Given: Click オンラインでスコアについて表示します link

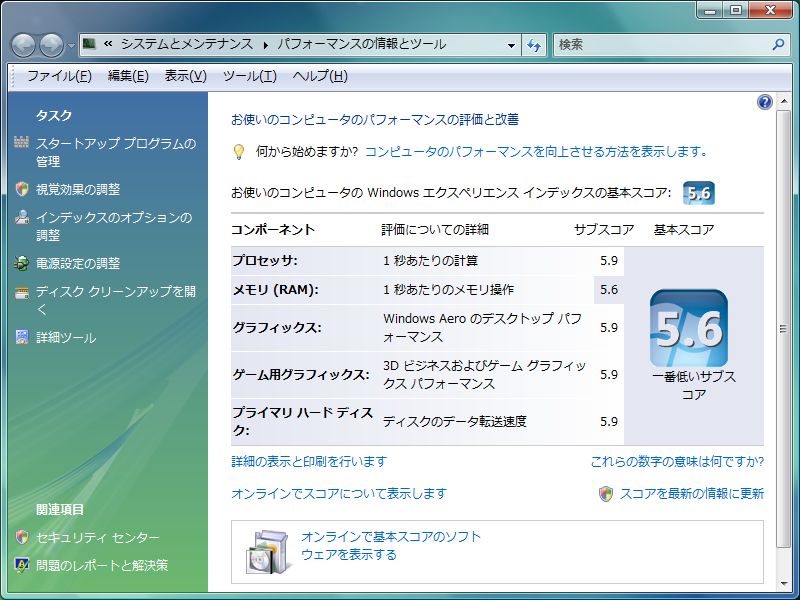Looking at the screenshot, I should pos(339,493).
